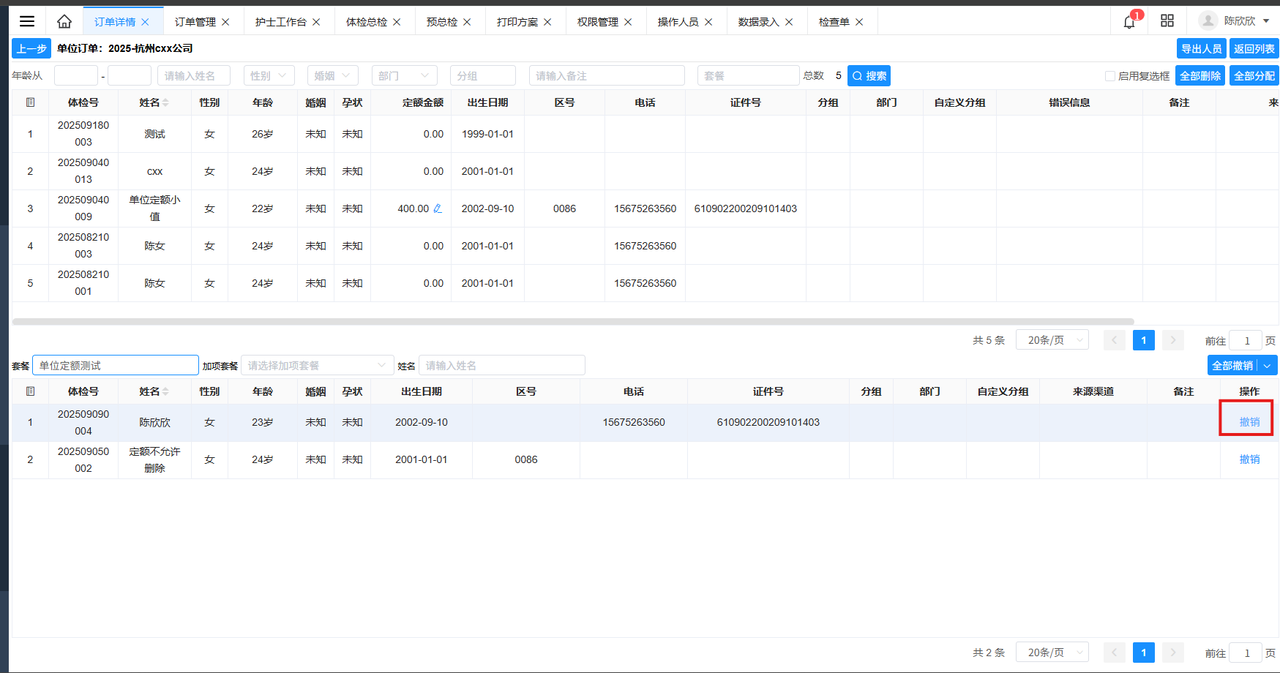This screenshot has height=673, width=1280.
Task: Click the 搜索 search button
Action: pos(868,76)
